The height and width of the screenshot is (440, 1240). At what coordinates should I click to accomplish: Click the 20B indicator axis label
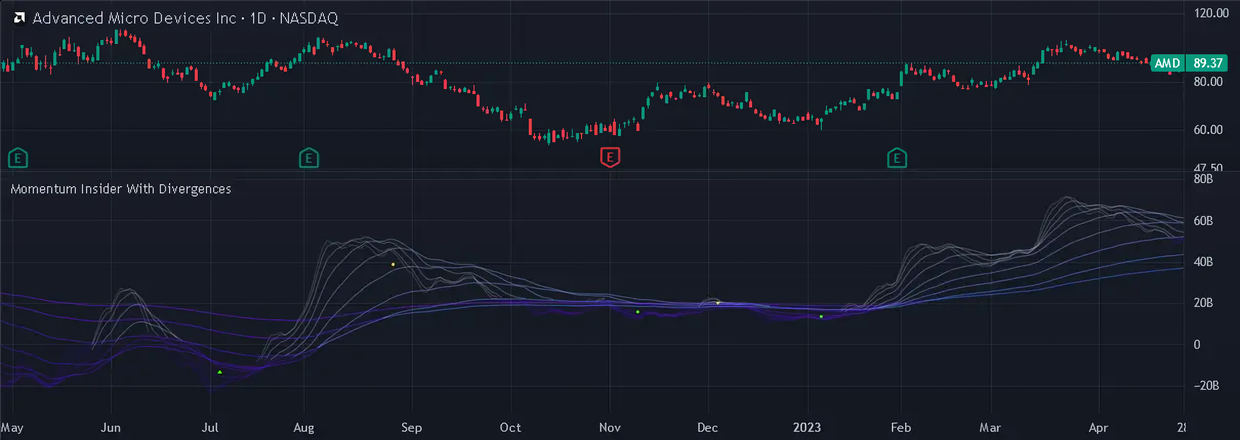click(1203, 303)
